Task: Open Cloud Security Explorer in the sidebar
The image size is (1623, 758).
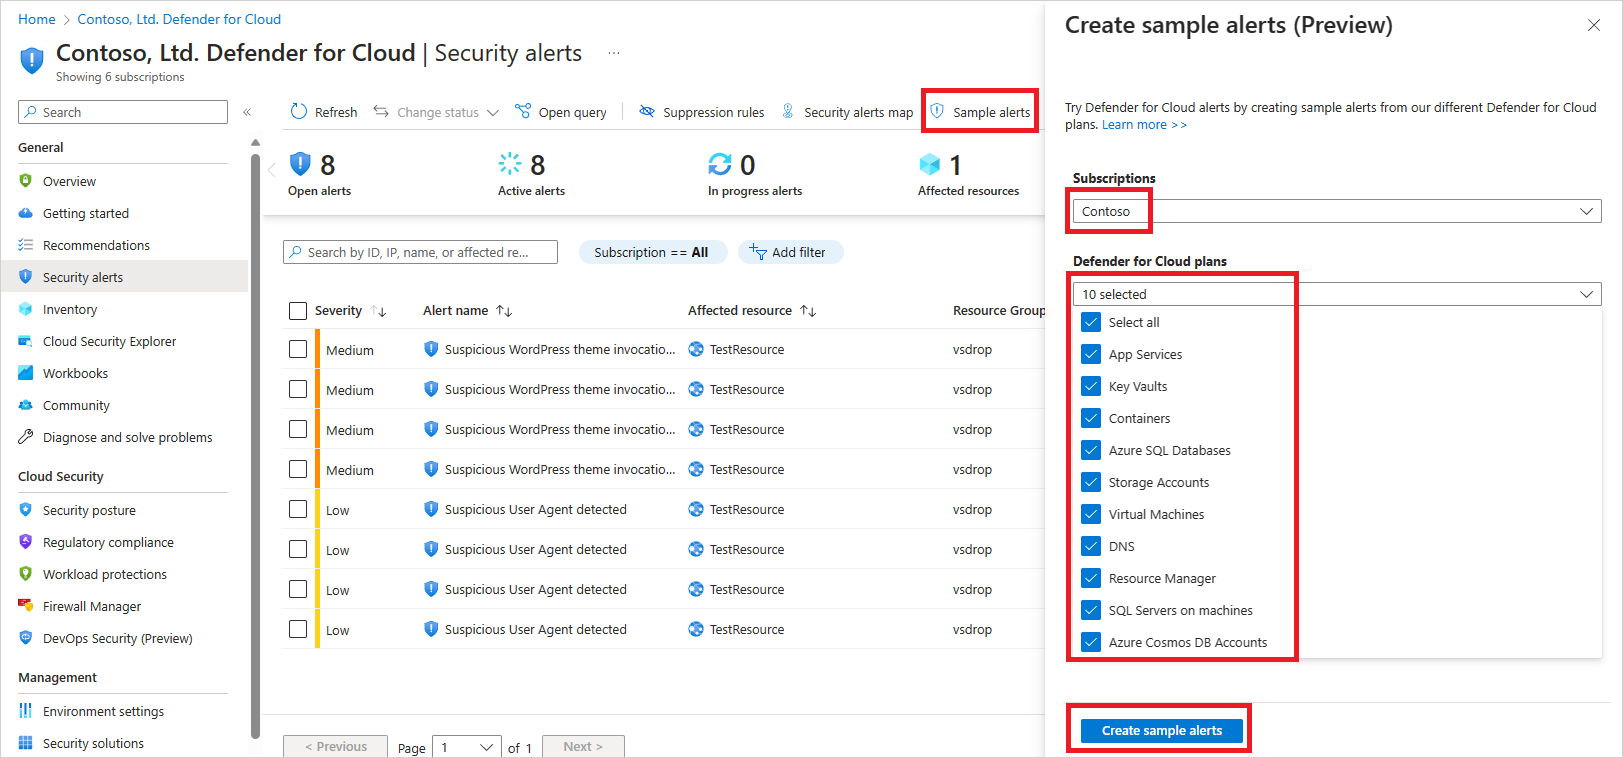Action: click(x=109, y=341)
